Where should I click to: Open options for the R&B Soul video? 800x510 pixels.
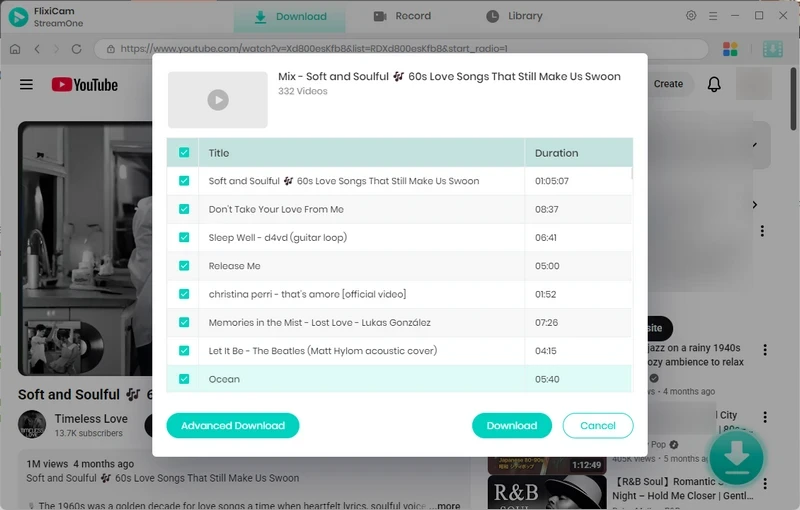click(765, 483)
